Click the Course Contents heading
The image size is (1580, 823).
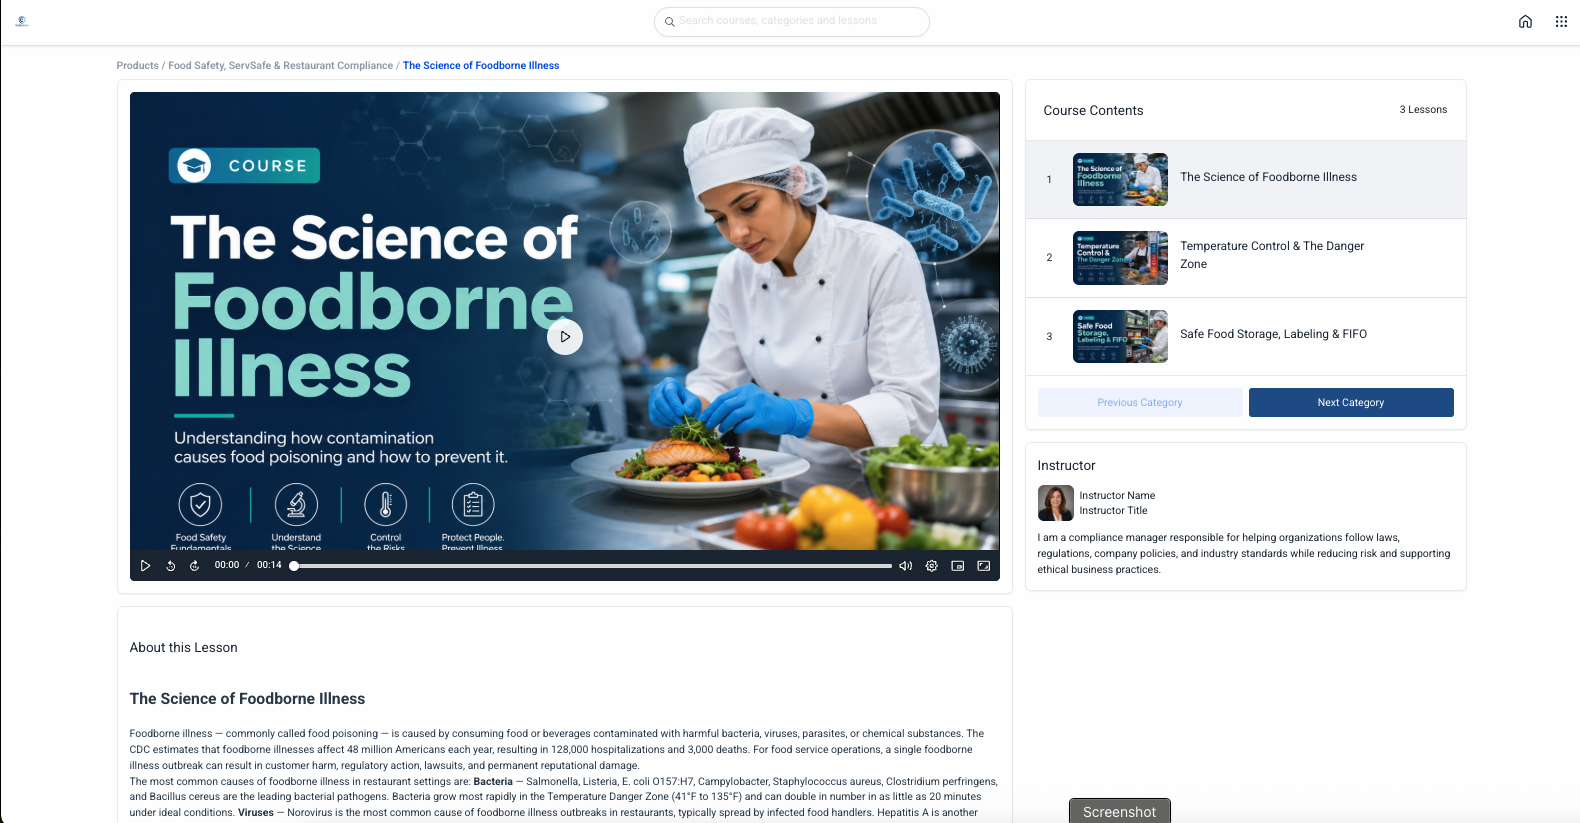point(1093,111)
